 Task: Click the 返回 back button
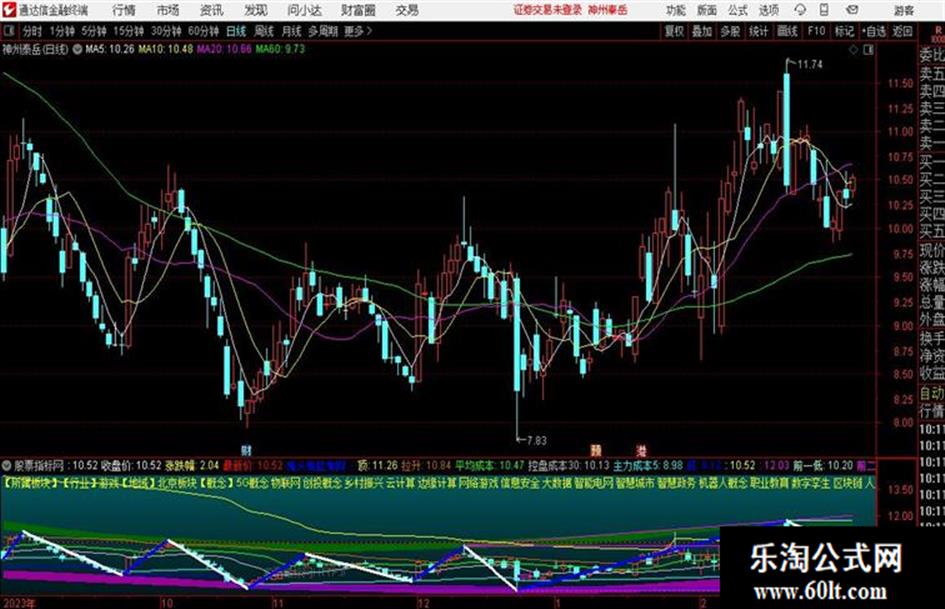902,31
